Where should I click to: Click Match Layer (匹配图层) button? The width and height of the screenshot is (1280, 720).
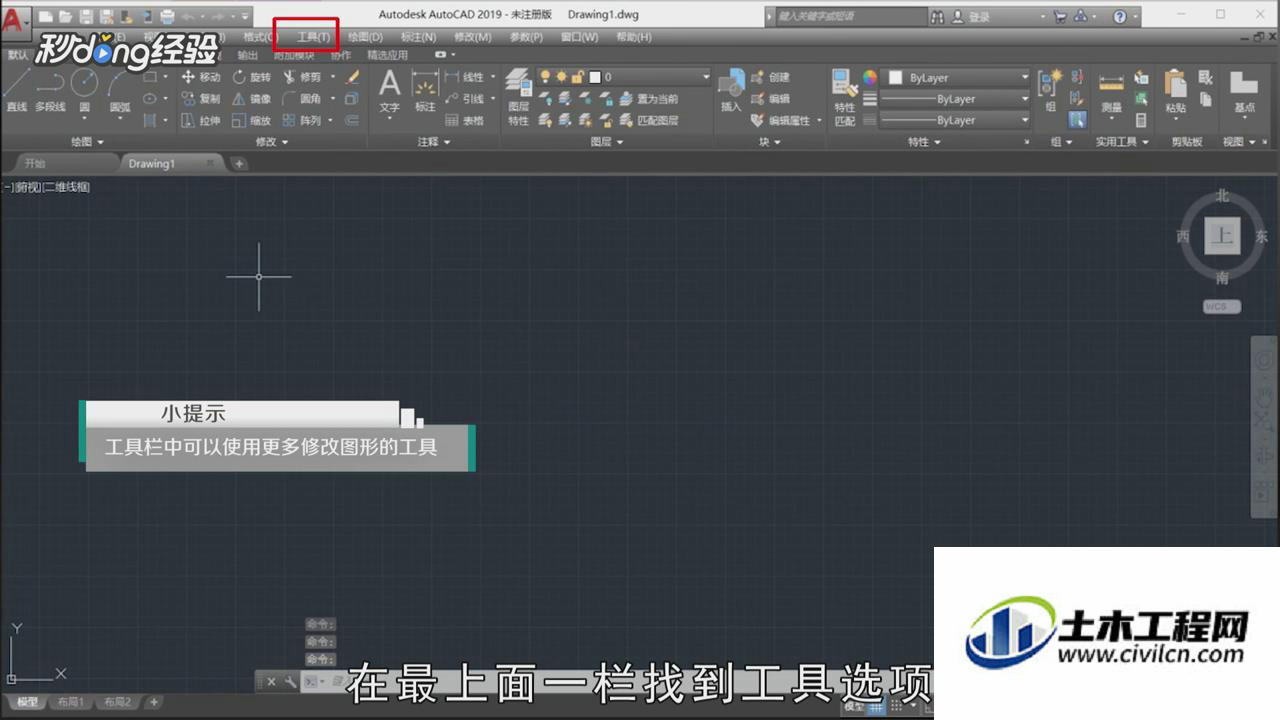click(649, 121)
